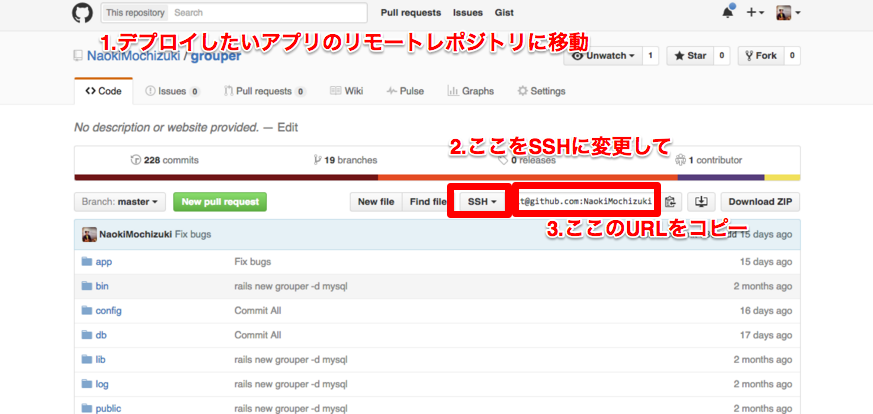The image size is (873, 414).
Task: Open the Settings tab
Action: 541,91
